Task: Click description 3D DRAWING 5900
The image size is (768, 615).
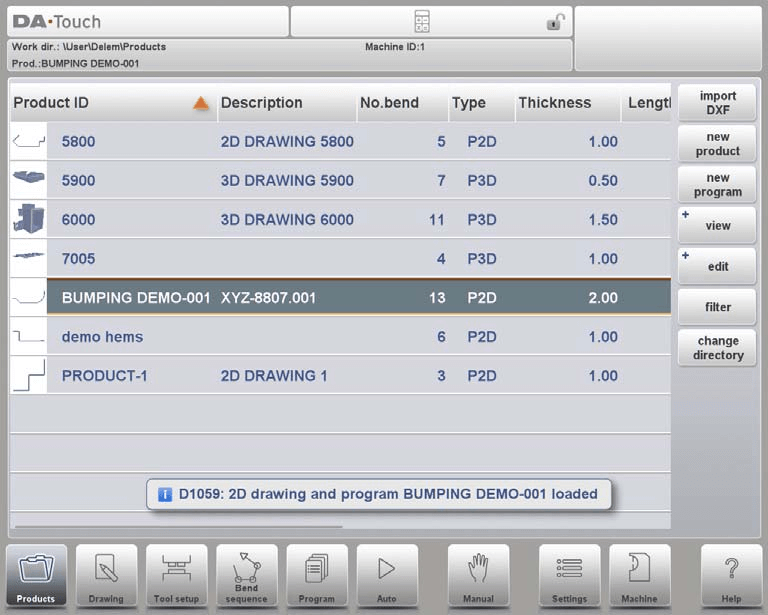Action: (287, 180)
